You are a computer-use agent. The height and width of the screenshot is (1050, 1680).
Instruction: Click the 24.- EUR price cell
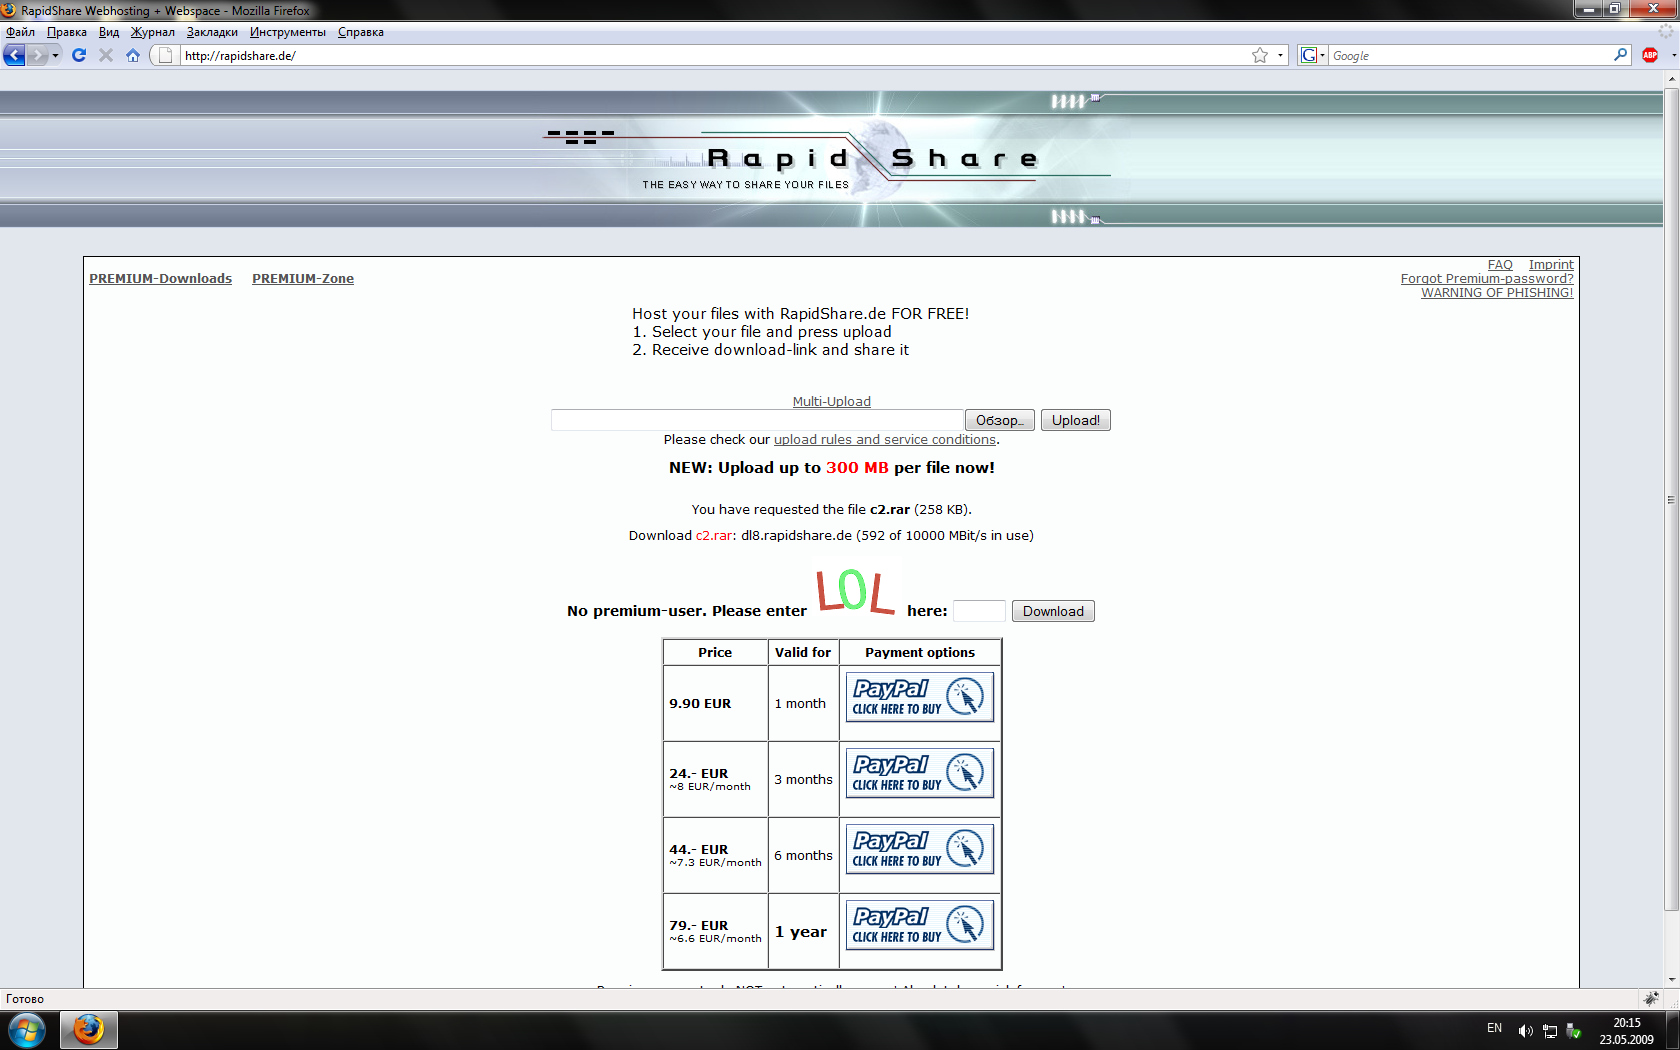tap(715, 779)
